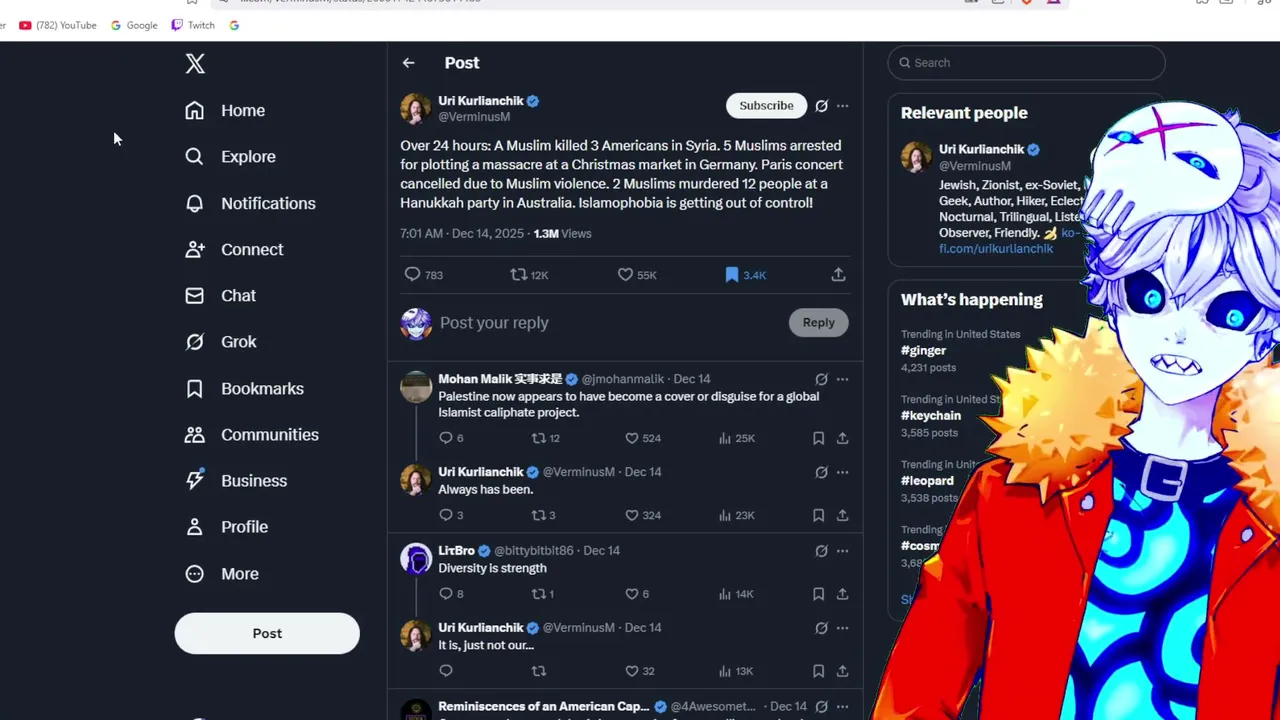Open Business in the sidebar

[236, 481]
